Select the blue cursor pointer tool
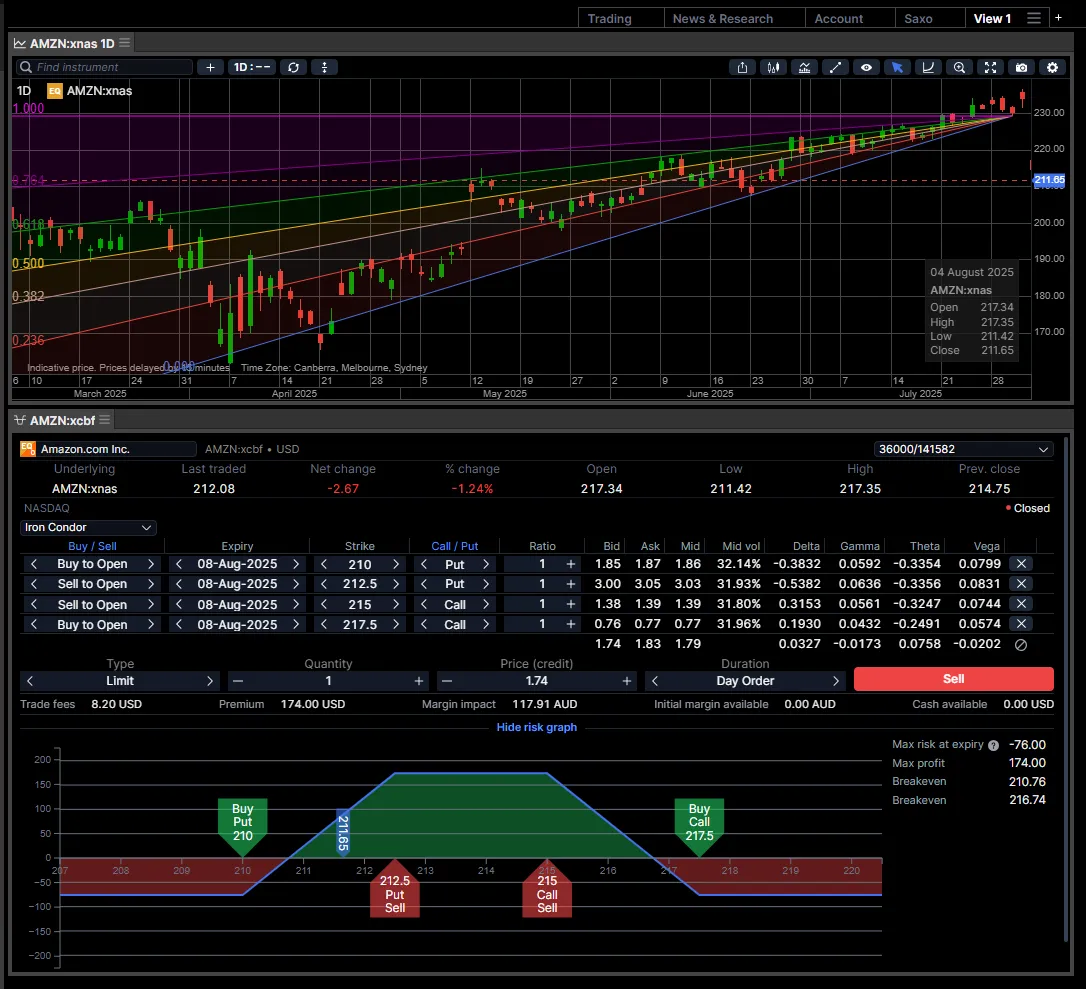 (x=897, y=67)
